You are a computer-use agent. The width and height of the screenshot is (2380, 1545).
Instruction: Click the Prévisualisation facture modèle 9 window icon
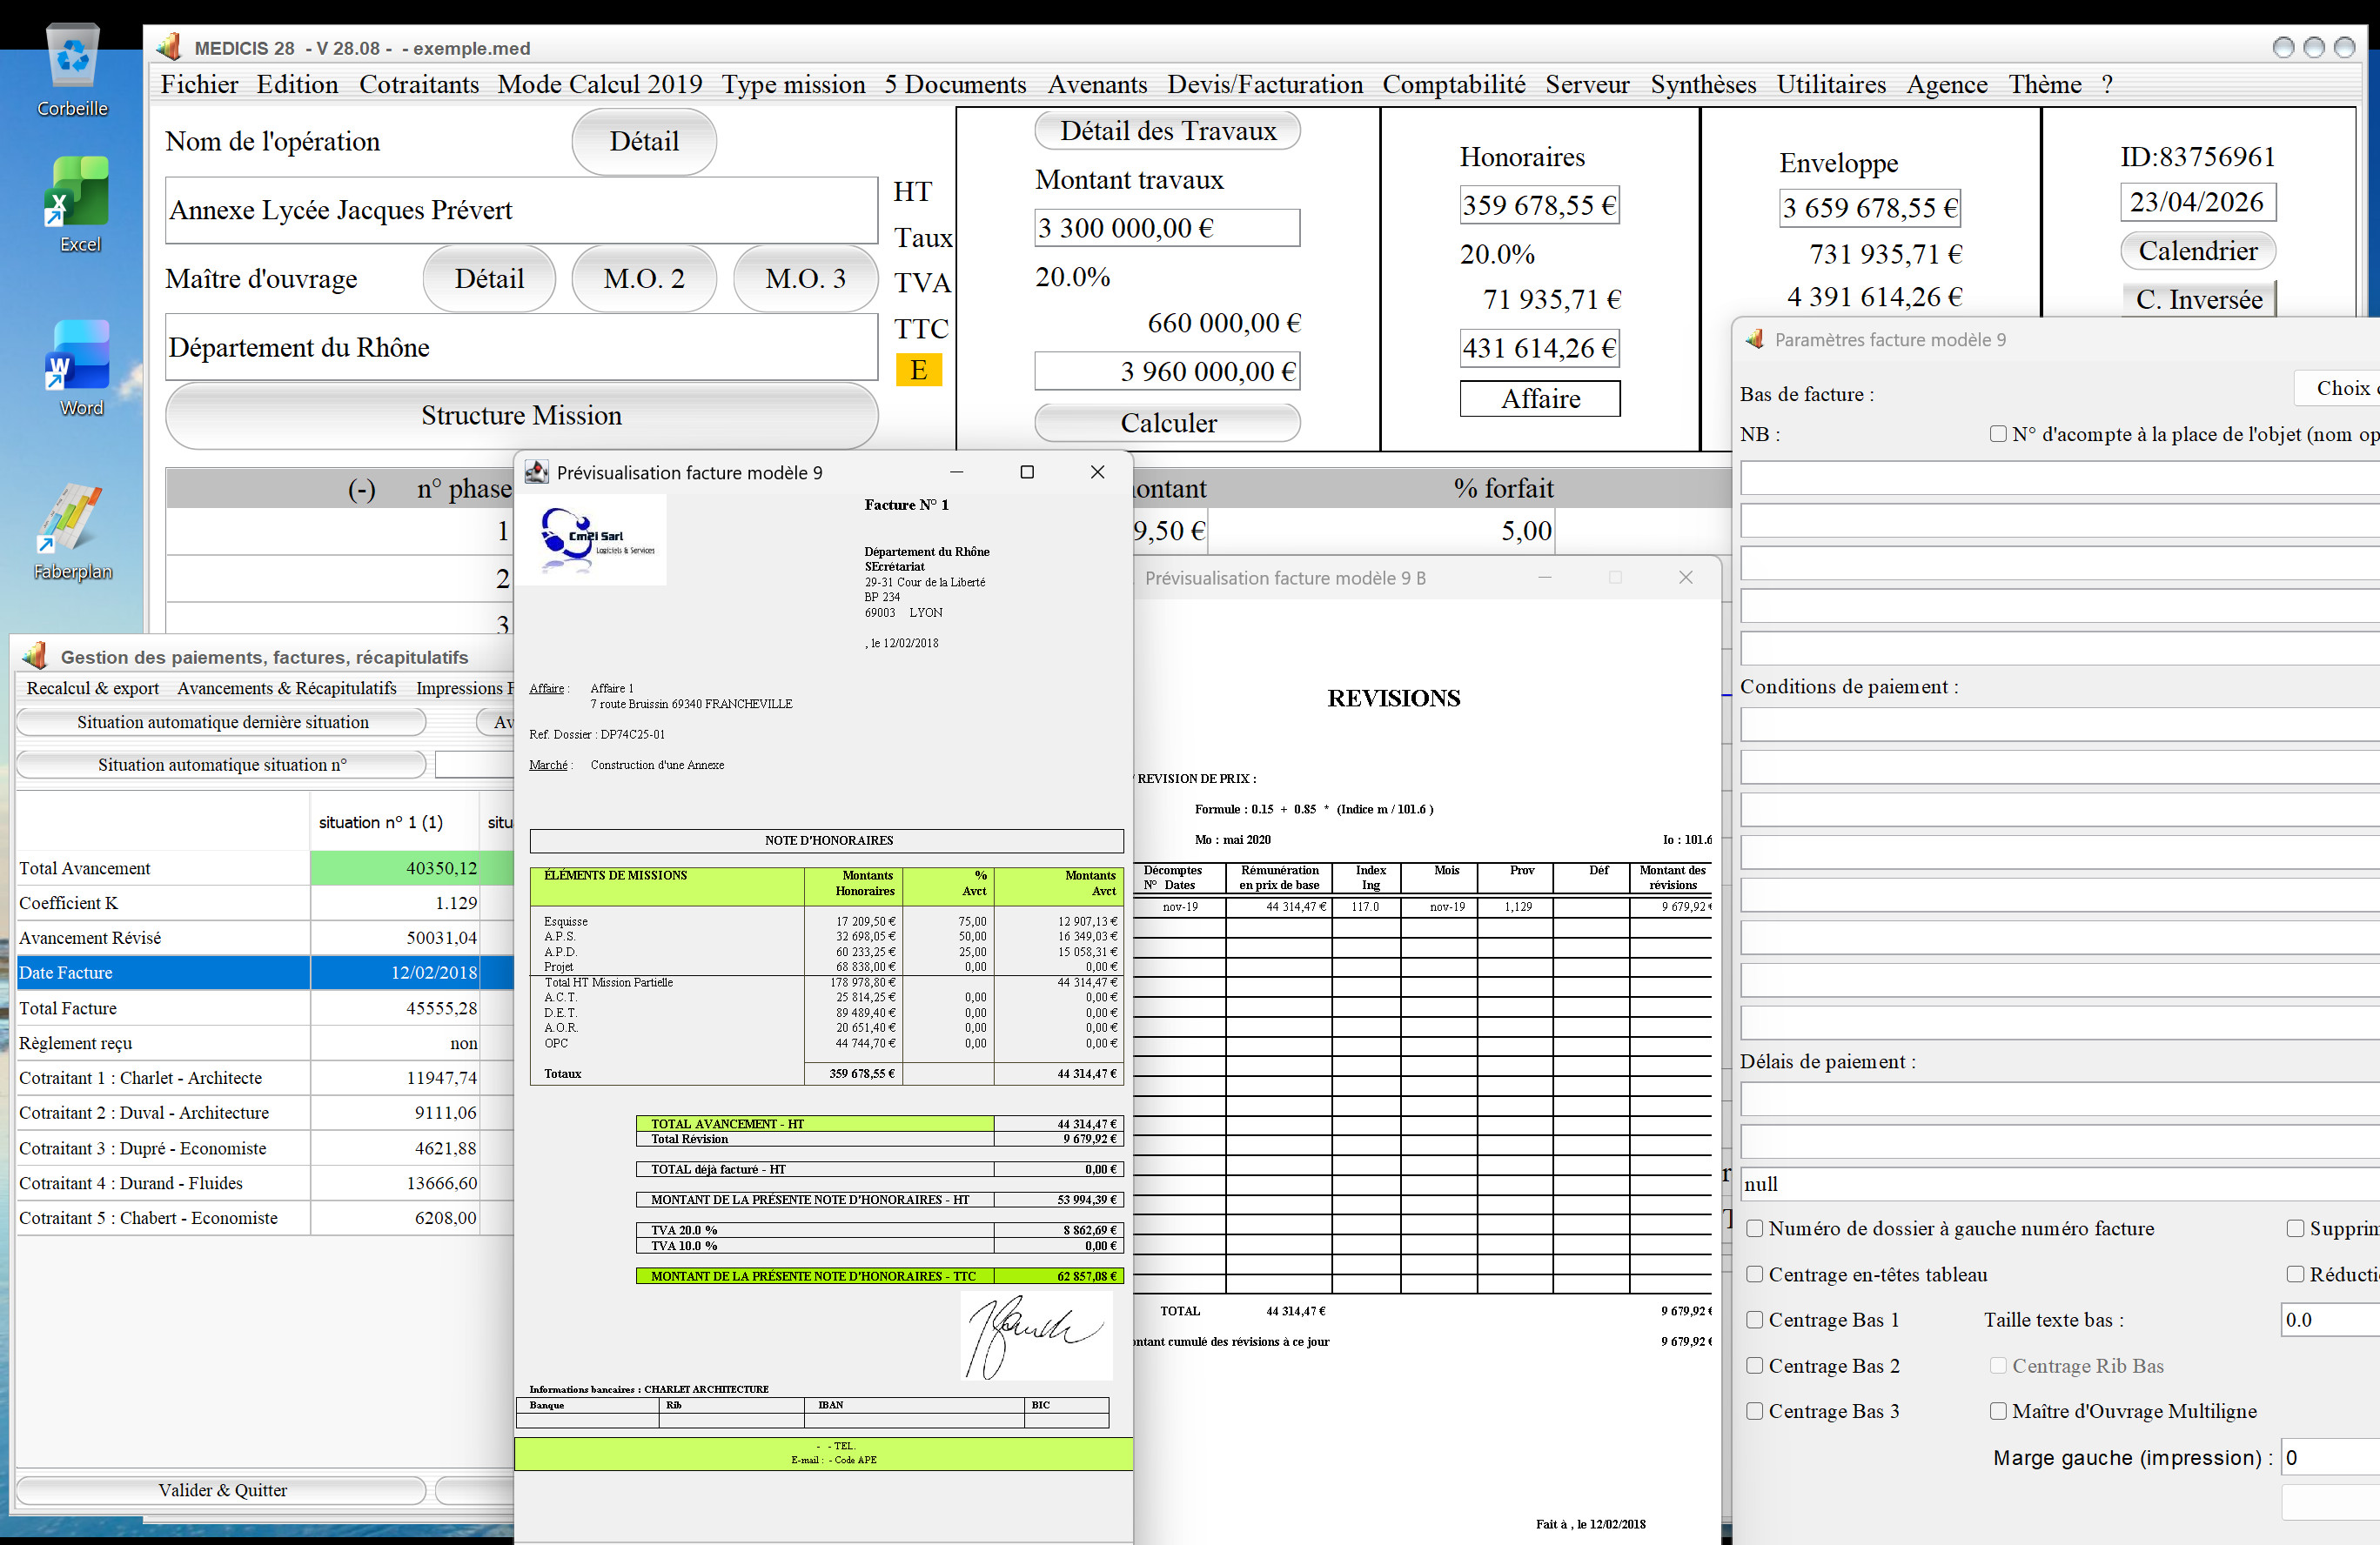pyautogui.click(x=537, y=472)
